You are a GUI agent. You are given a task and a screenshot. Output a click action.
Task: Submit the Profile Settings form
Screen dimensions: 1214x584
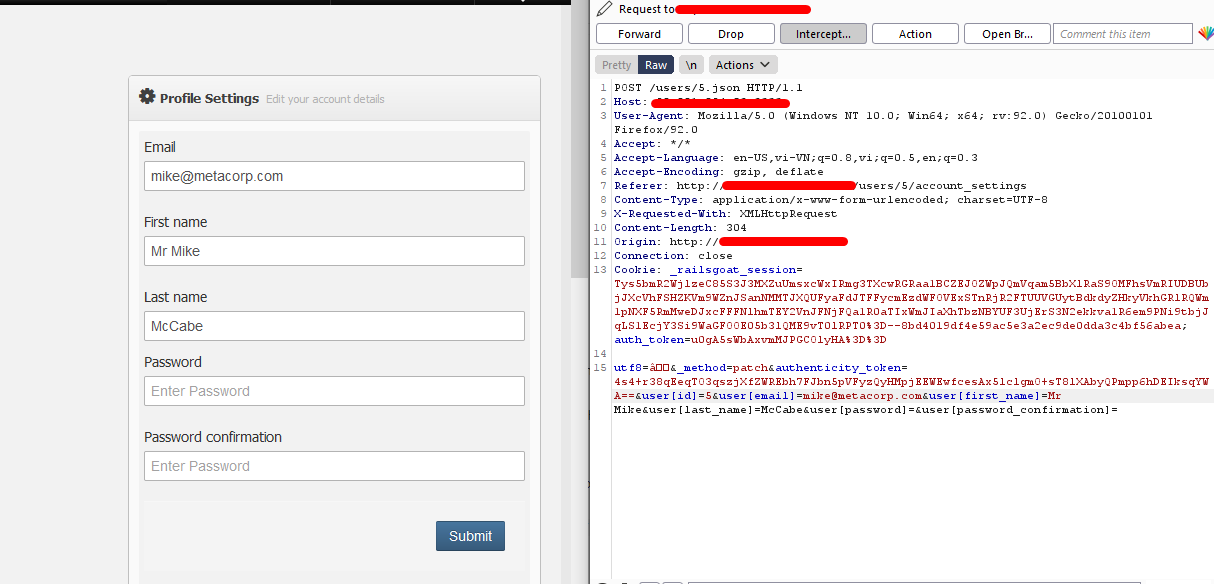point(470,536)
